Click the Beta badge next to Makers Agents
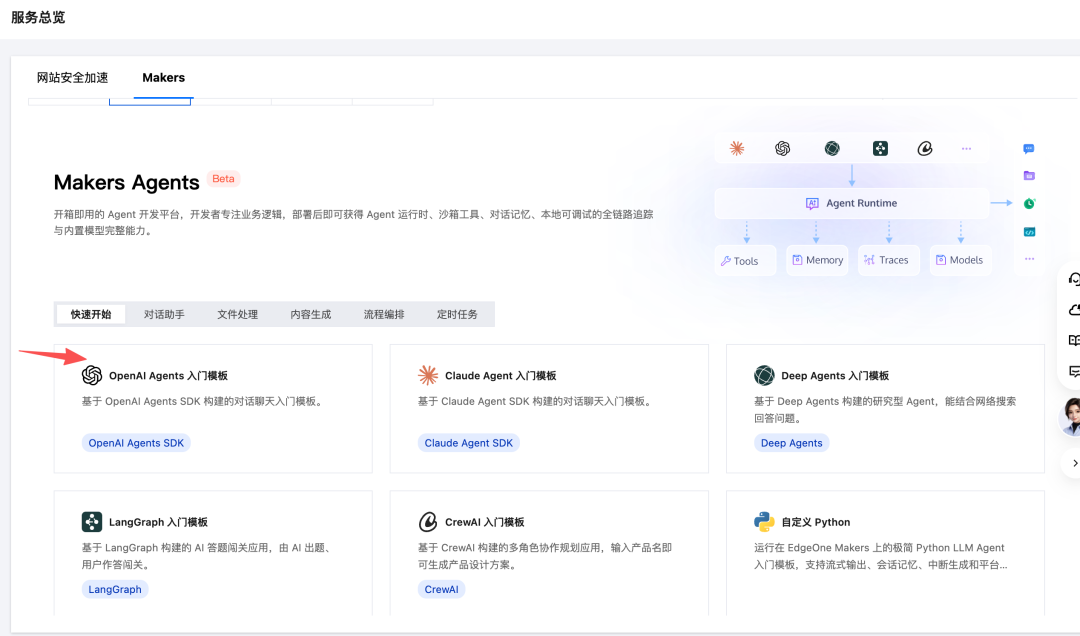The image size is (1080, 636). [223, 178]
